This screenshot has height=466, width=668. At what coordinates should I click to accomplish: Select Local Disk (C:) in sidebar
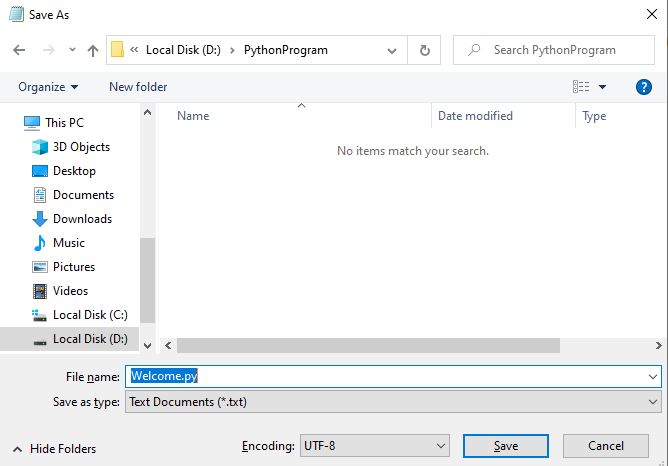[90, 315]
